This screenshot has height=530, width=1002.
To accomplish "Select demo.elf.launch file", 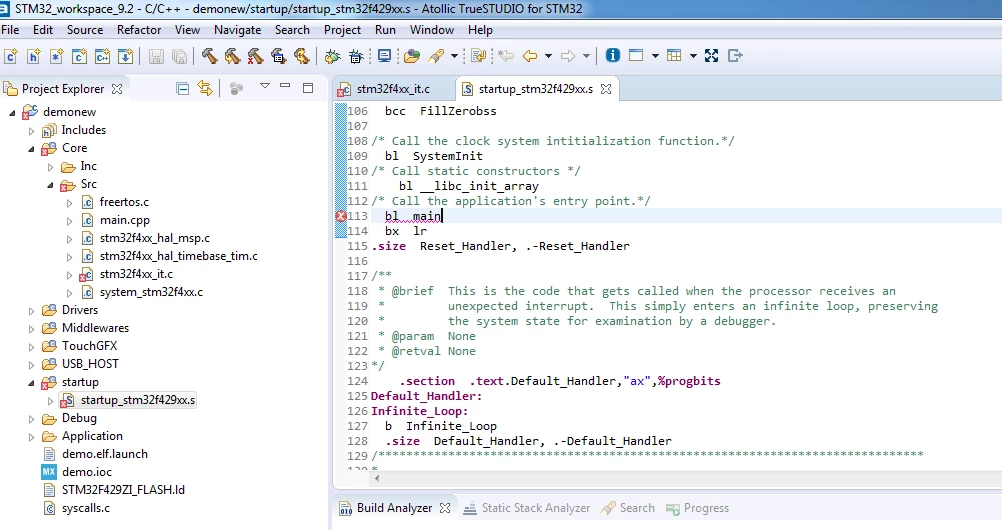I will click(x=104, y=454).
